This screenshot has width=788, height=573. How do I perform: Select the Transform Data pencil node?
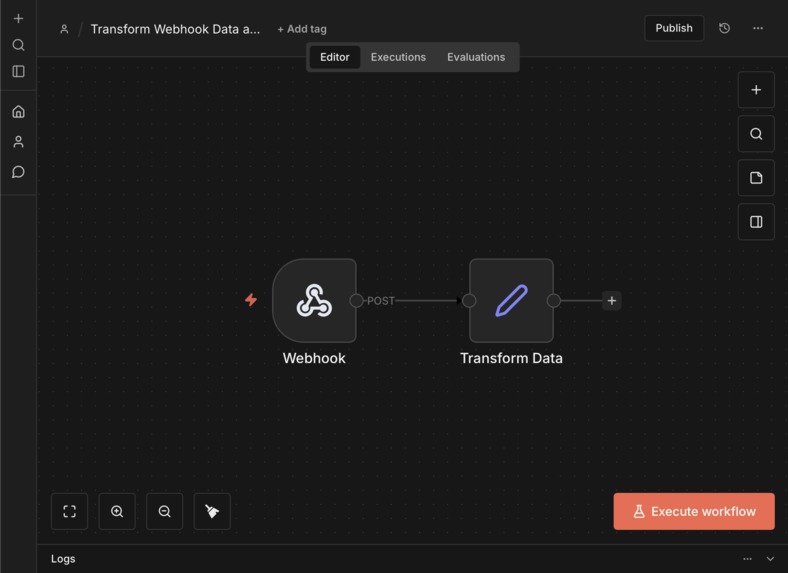click(512, 301)
